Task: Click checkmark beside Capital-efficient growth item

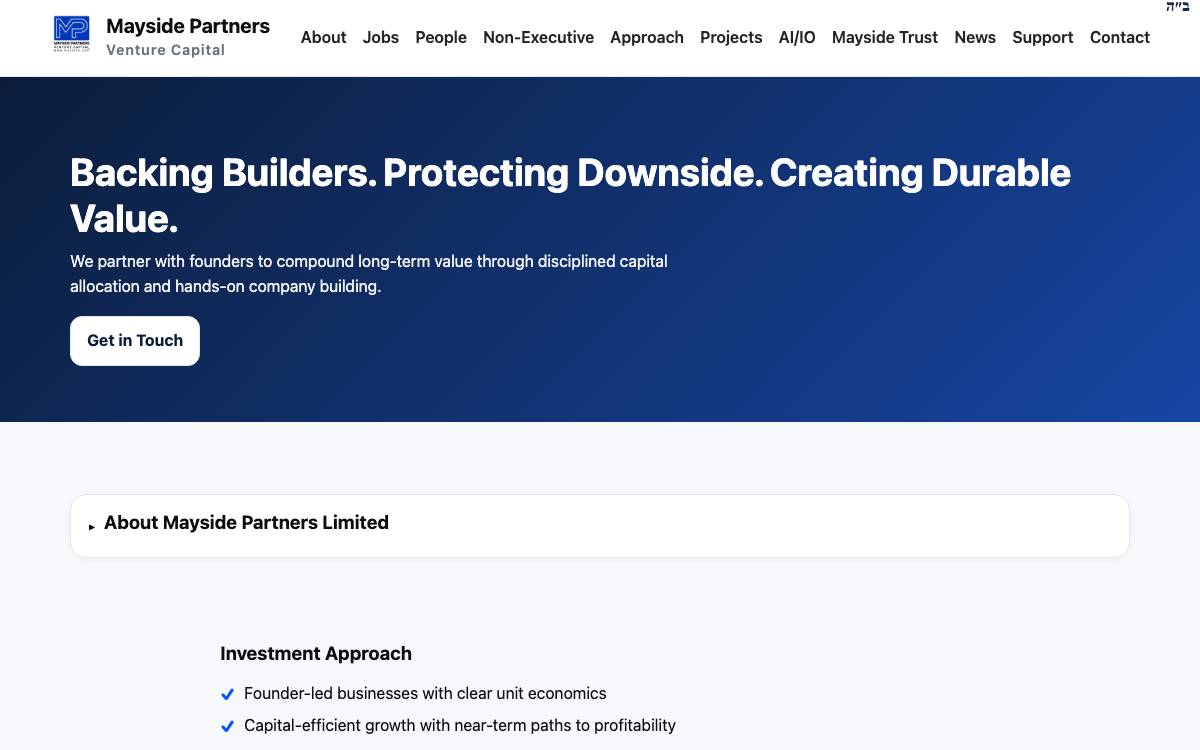Action: (227, 726)
